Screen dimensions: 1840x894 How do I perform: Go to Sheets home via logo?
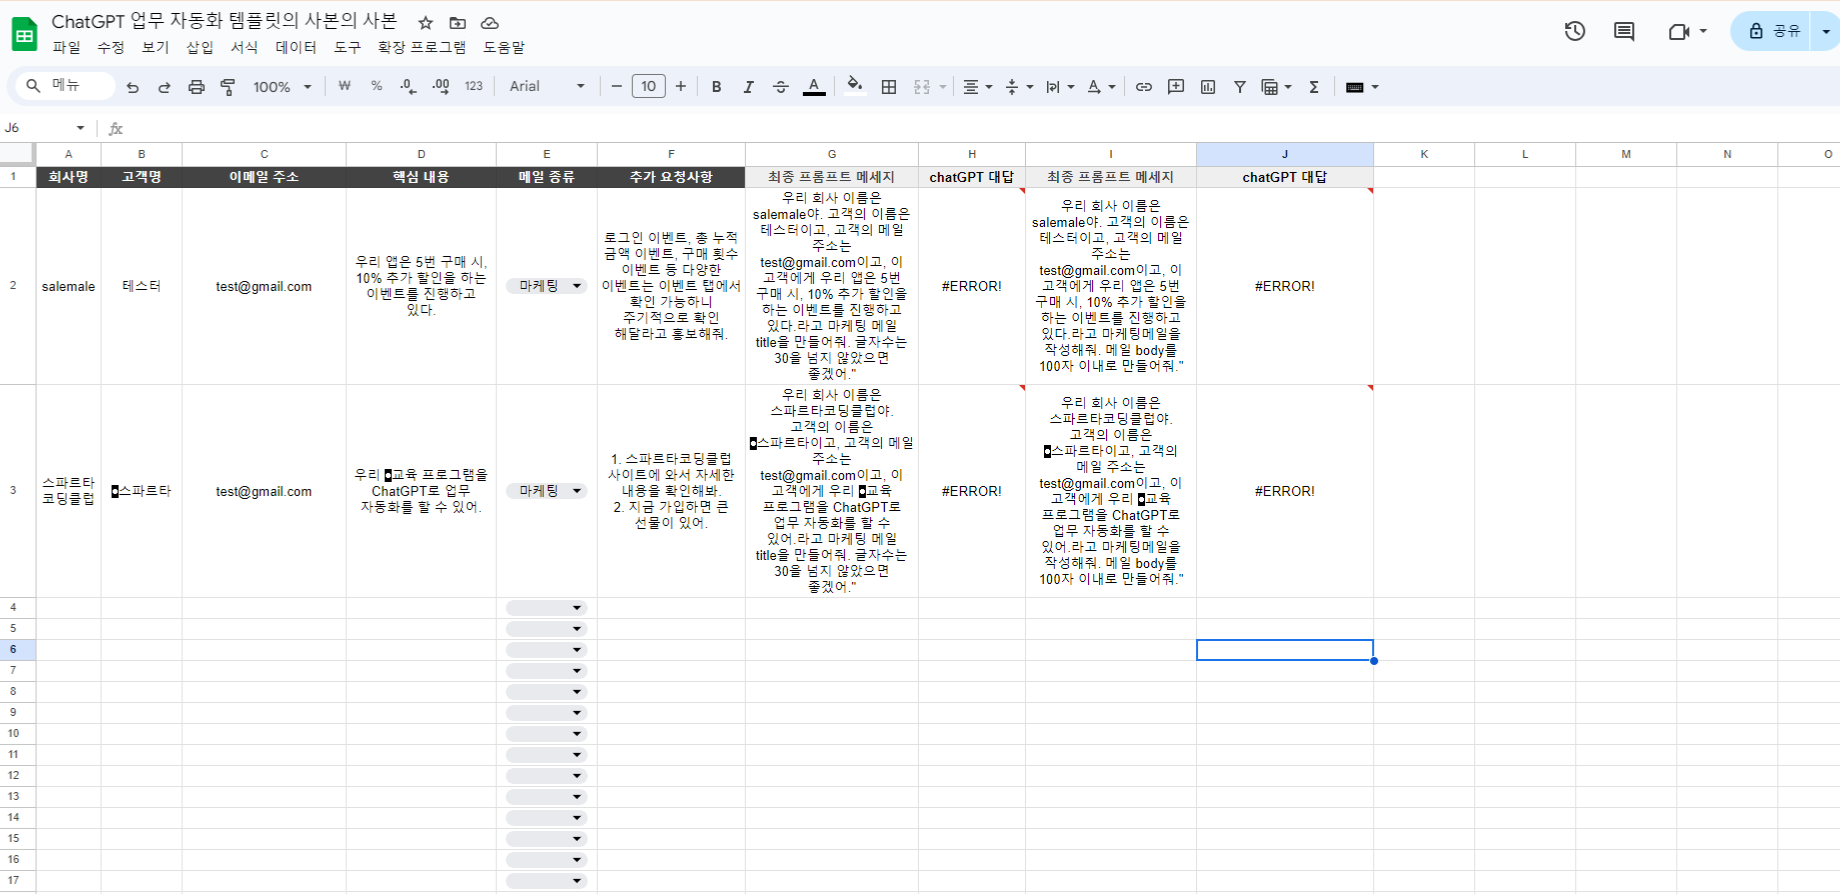pos(24,33)
